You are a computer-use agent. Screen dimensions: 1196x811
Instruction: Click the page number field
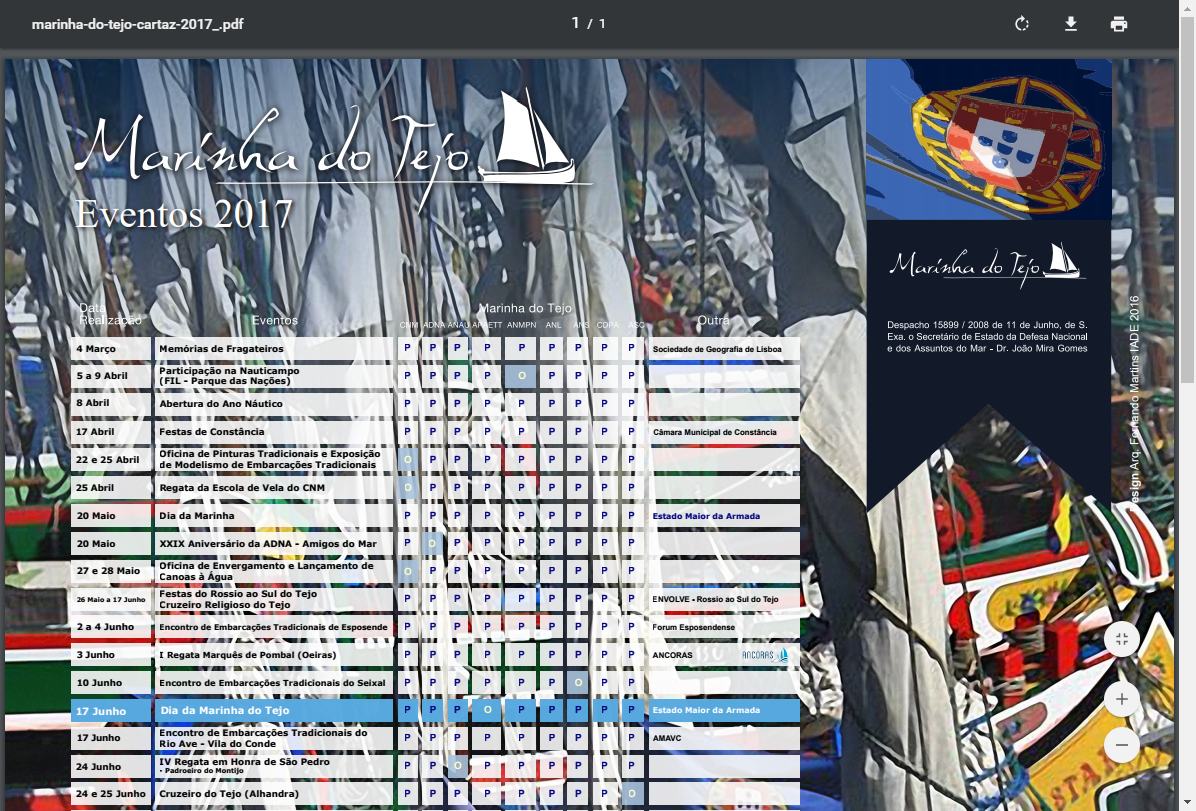point(576,24)
